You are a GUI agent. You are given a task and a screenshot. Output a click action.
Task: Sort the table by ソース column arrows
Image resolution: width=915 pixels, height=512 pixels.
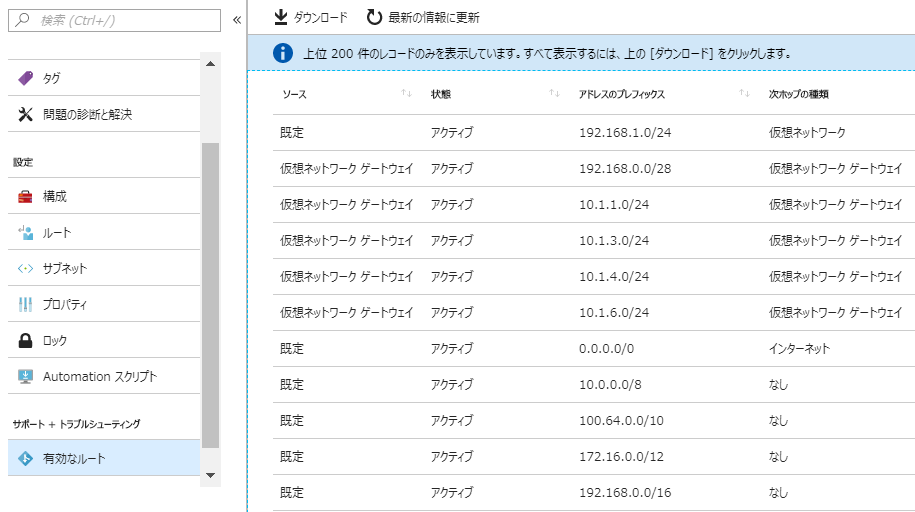pos(407,93)
